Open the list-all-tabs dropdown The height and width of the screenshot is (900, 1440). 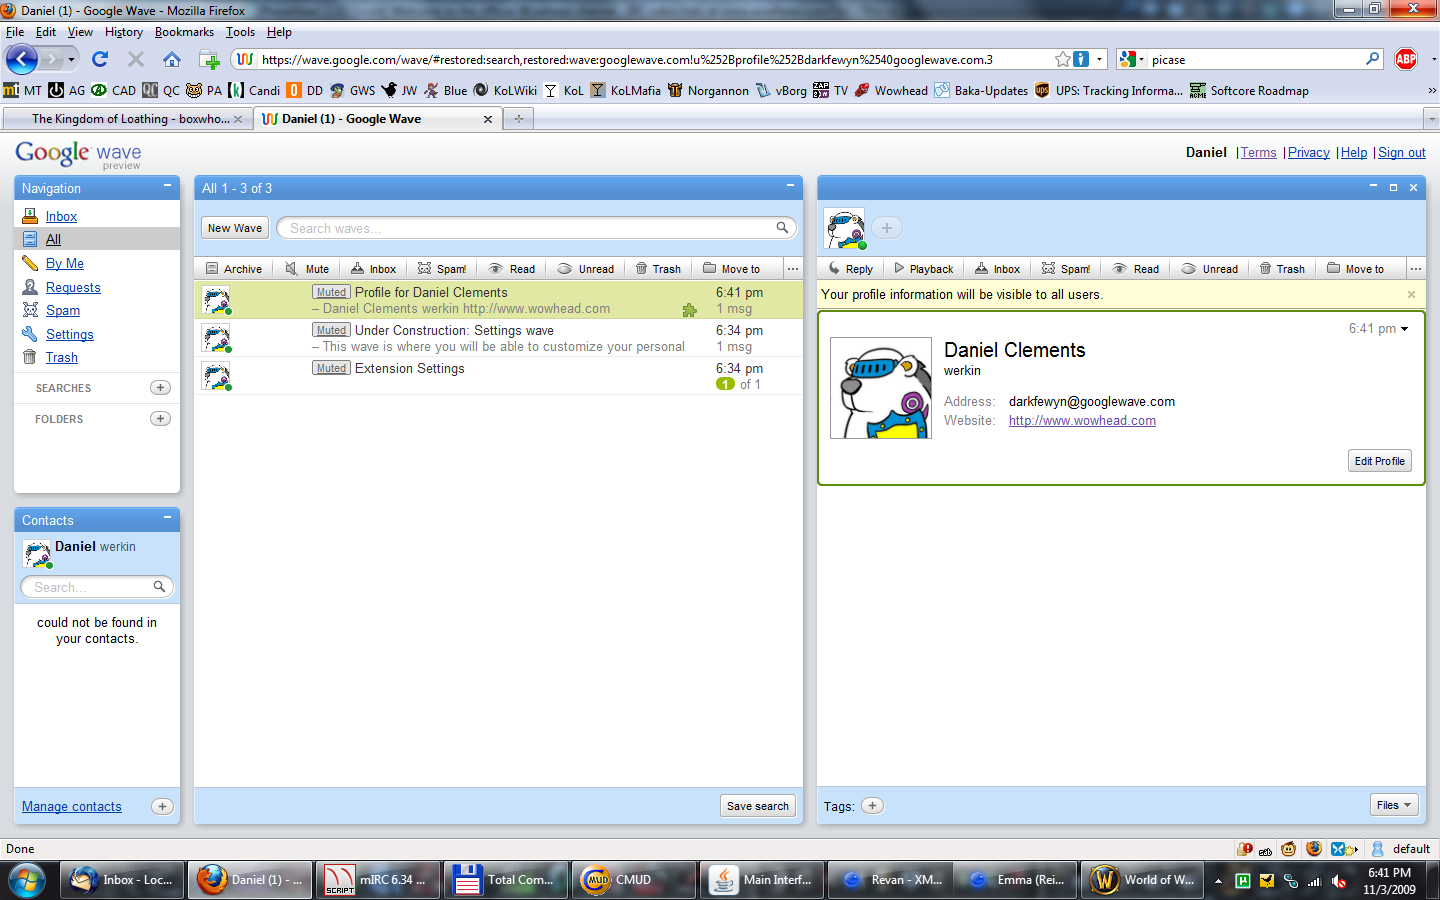click(1430, 119)
